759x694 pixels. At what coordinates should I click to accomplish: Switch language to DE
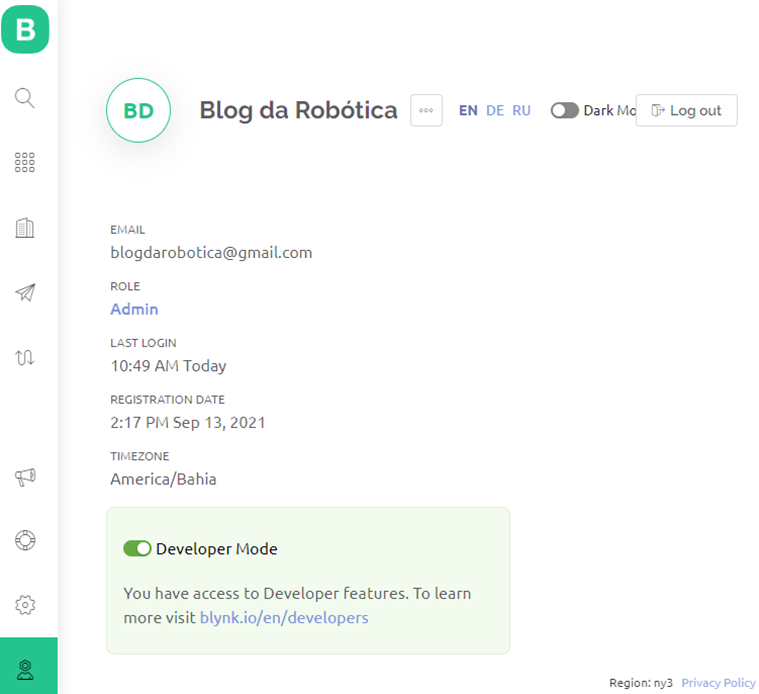click(495, 110)
